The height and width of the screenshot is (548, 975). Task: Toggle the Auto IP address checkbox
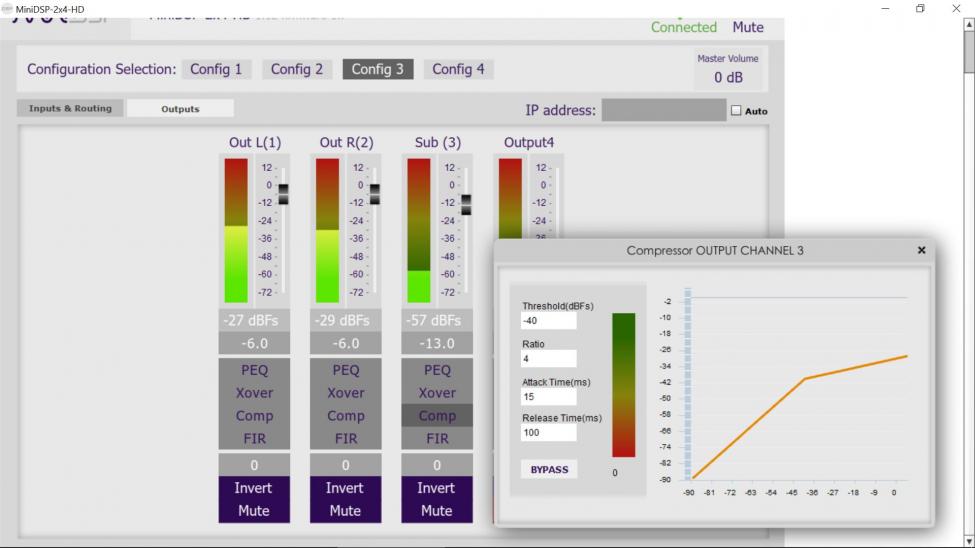click(736, 111)
